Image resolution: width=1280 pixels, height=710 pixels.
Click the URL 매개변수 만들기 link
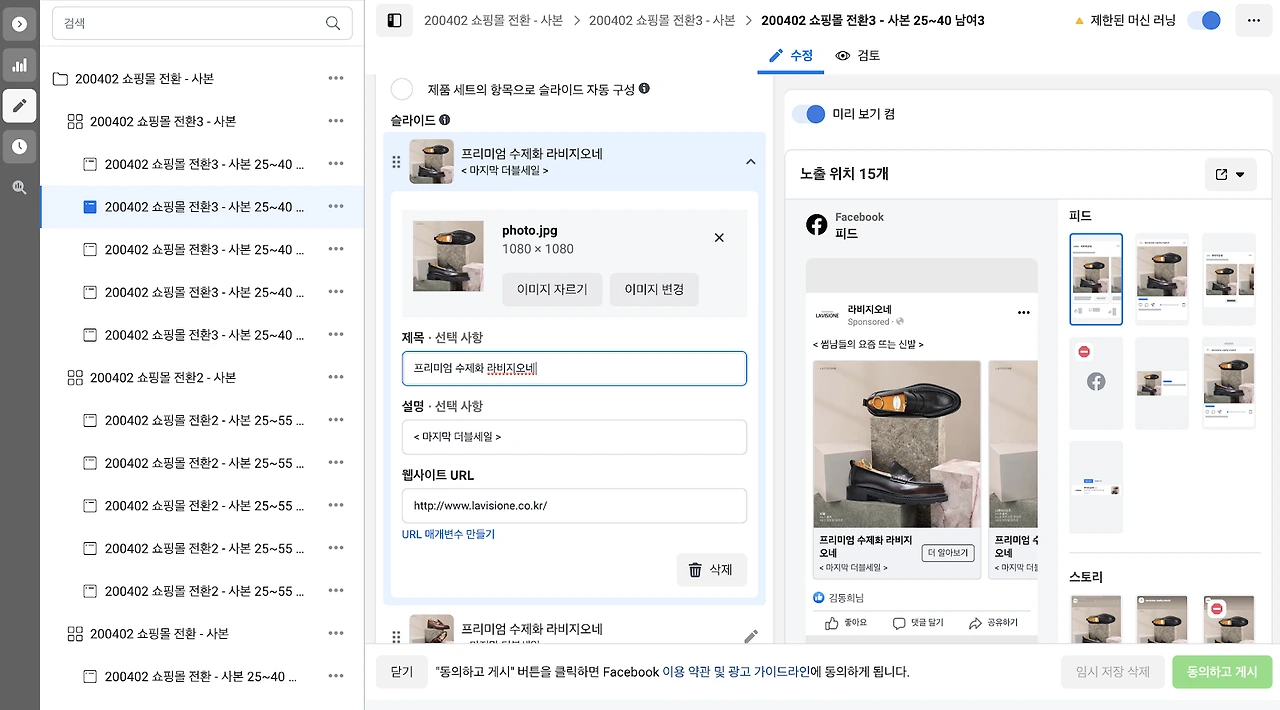448,534
